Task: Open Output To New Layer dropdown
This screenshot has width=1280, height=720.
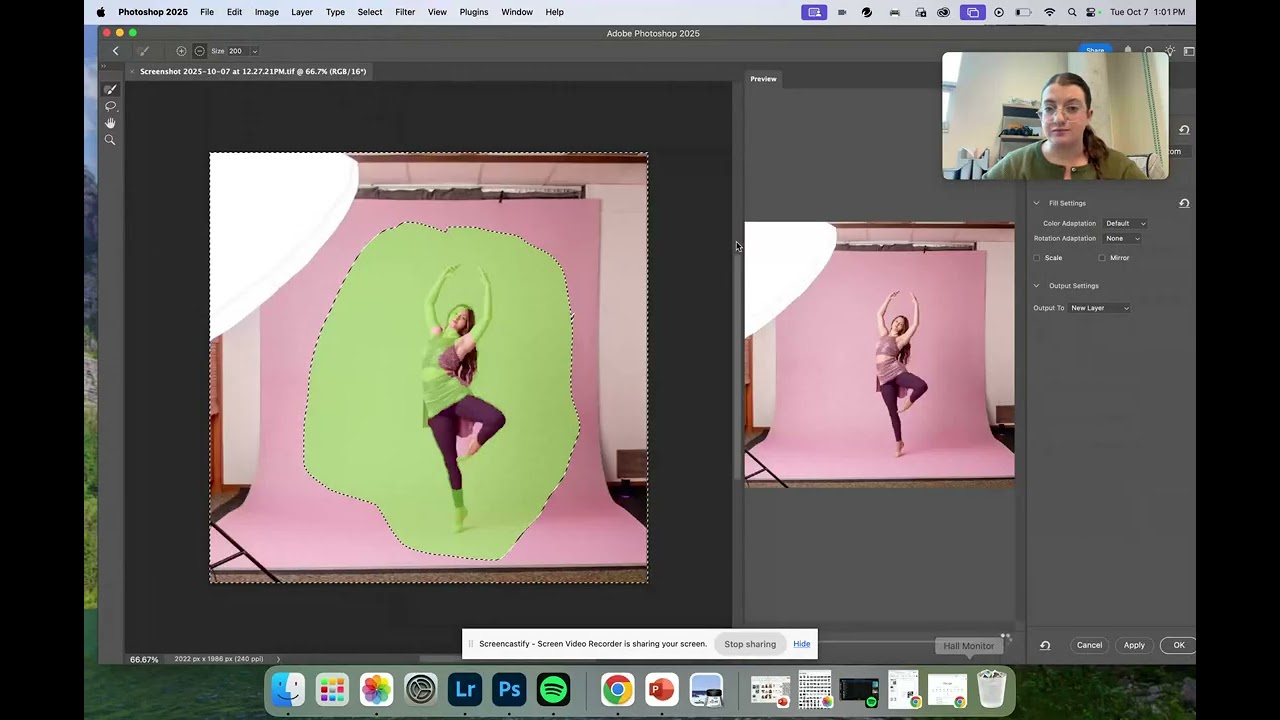Action: point(1100,308)
